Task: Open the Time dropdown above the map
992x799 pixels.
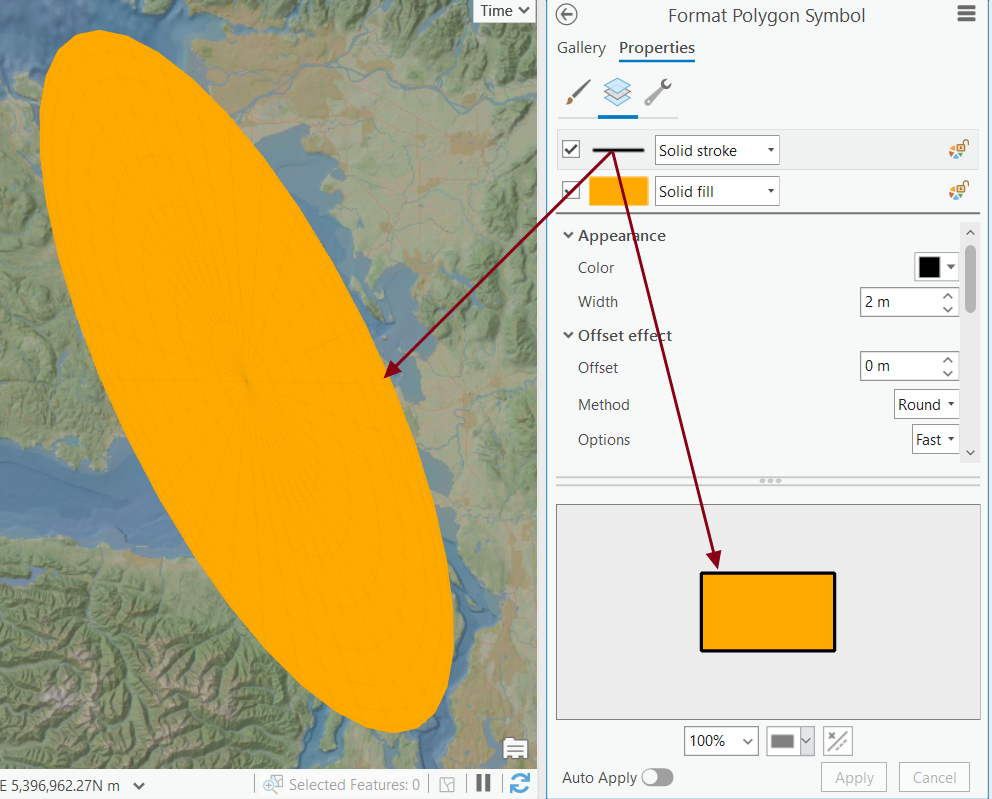Action: point(503,10)
